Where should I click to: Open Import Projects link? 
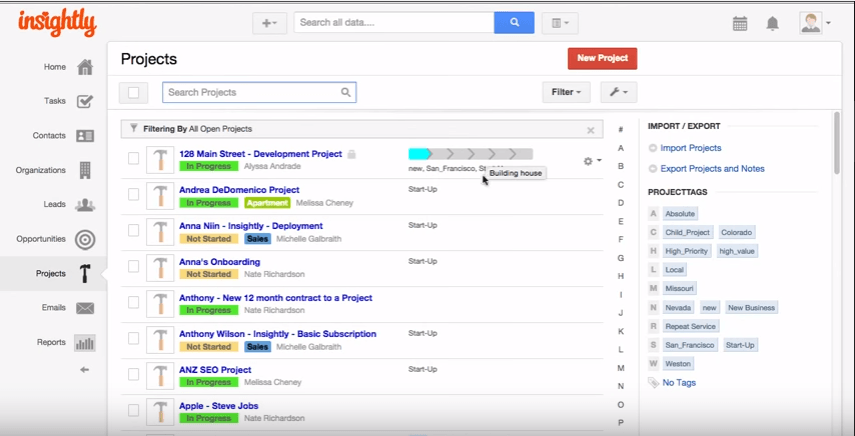[x=690, y=148]
